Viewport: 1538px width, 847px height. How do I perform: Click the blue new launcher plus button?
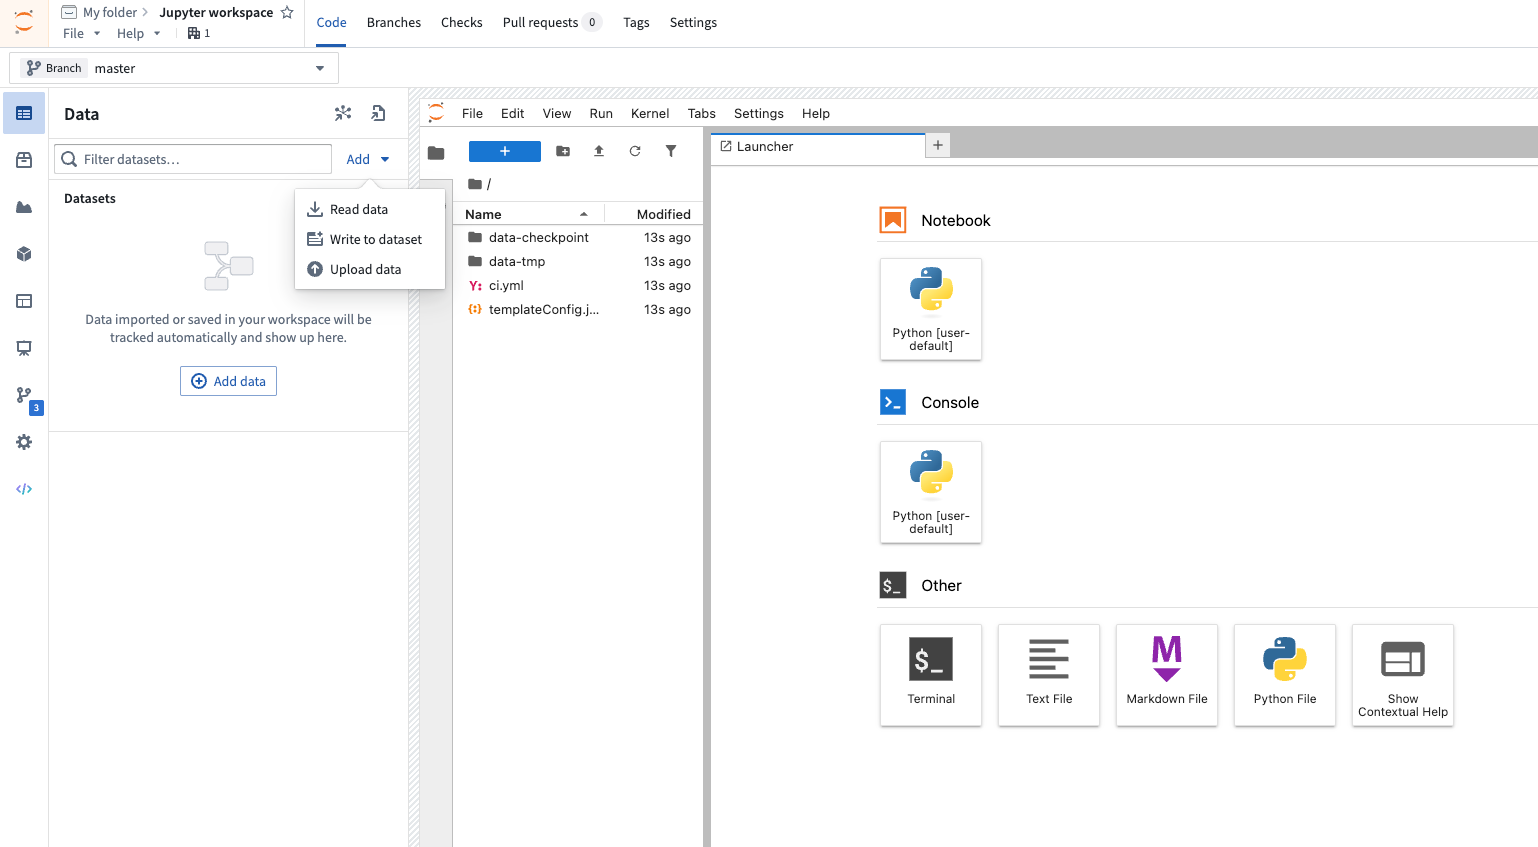(x=505, y=151)
